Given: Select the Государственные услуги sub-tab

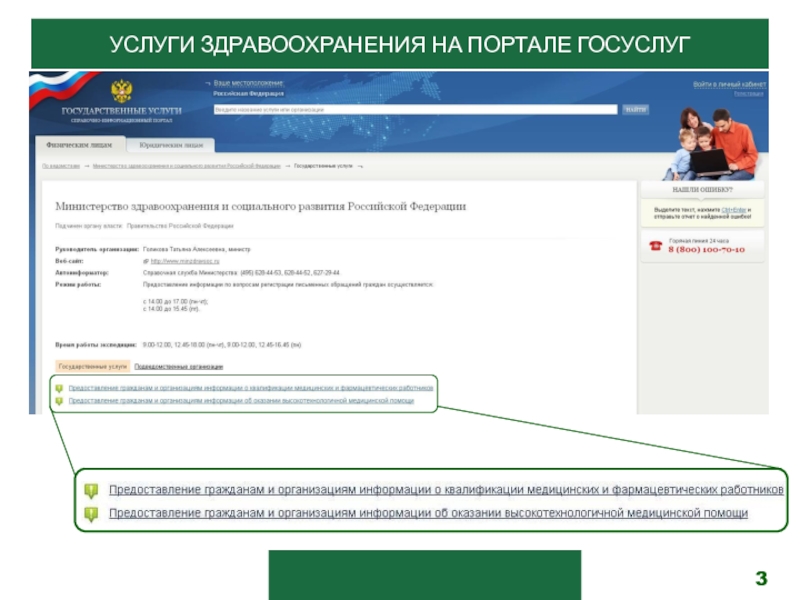Looking at the screenshot, I should pos(92,366).
